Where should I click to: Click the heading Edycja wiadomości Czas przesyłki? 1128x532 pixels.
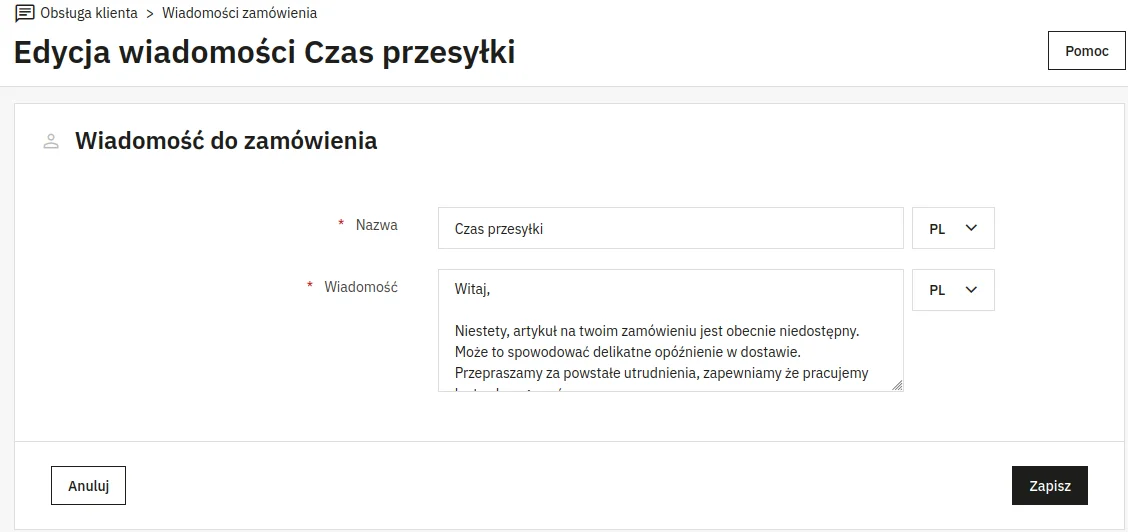coord(264,52)
